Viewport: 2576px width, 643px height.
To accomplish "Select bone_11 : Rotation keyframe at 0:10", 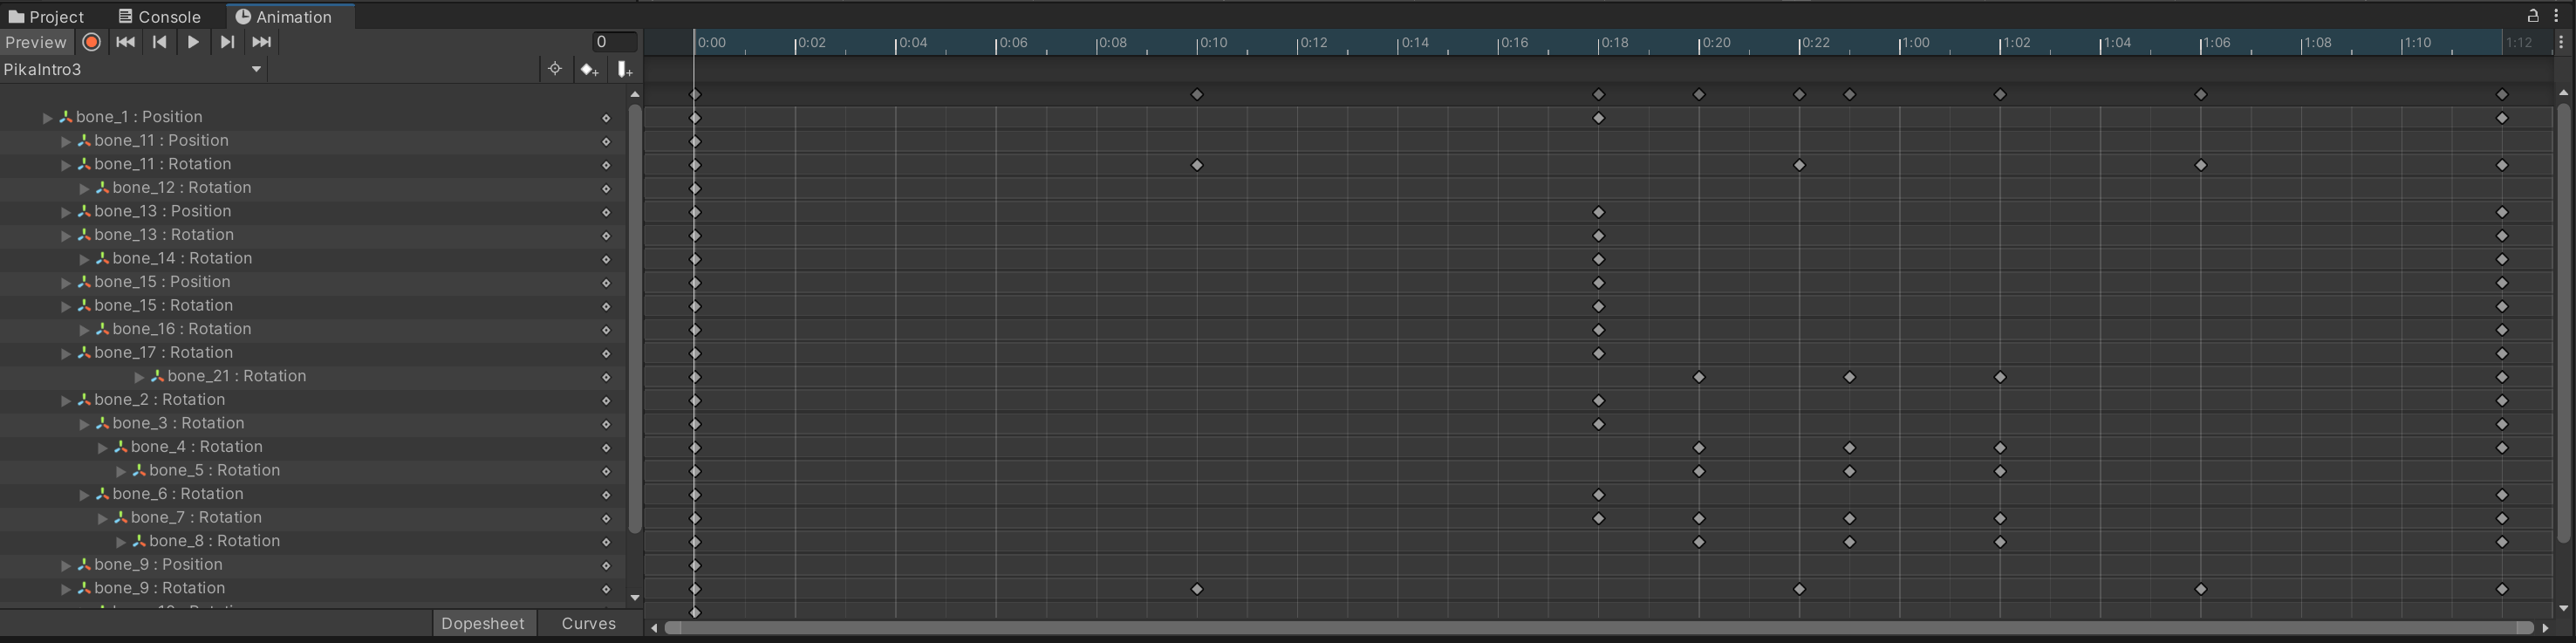I will point(1197,165).
